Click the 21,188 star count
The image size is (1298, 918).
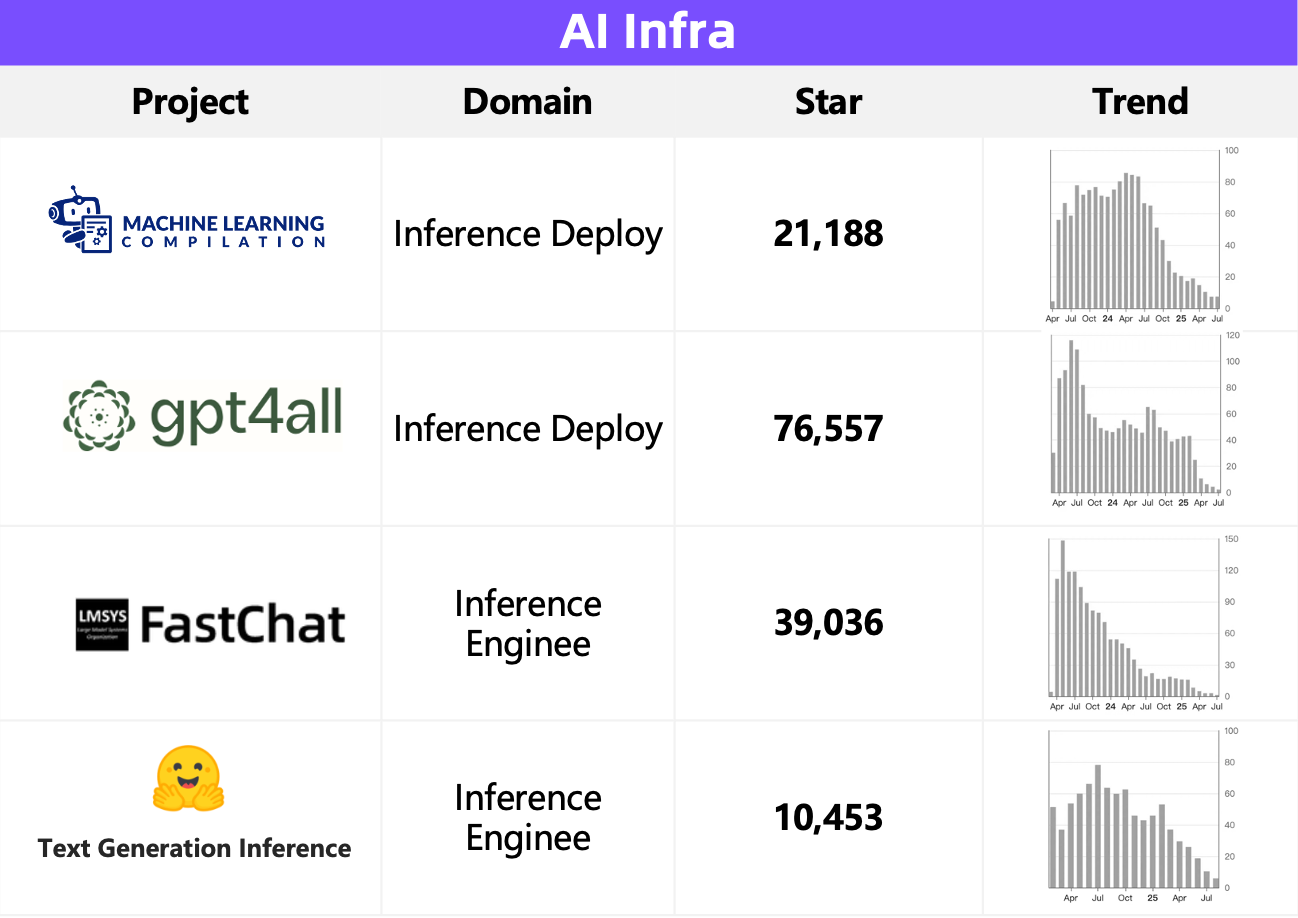(x=828, y=234)
